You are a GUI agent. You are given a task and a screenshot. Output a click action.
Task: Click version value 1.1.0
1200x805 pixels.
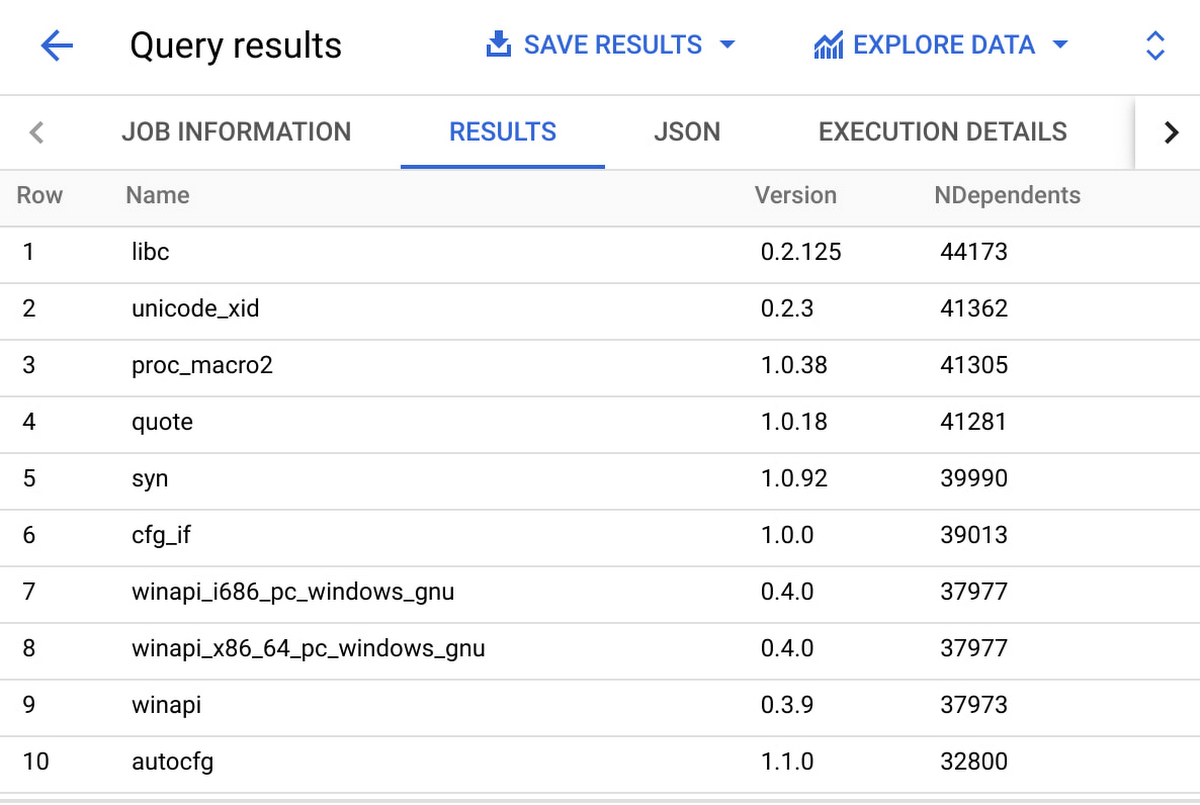(x=787, y=762)
